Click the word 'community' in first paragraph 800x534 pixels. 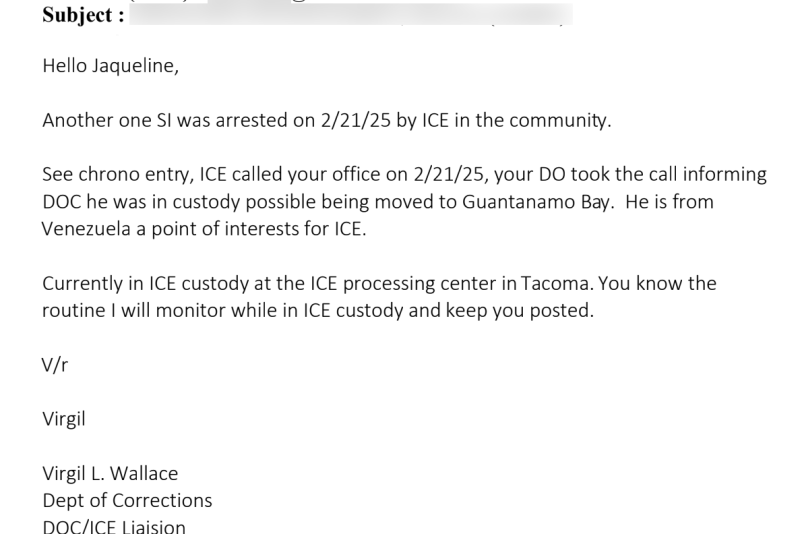pyautogui.click(x=559, y=121)
